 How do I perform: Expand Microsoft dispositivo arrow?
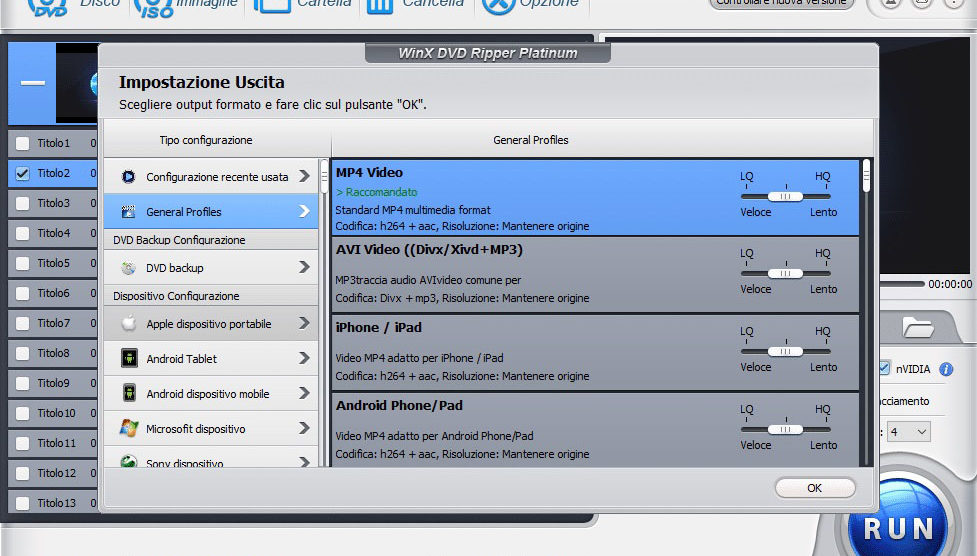click(x=304, y=428)
